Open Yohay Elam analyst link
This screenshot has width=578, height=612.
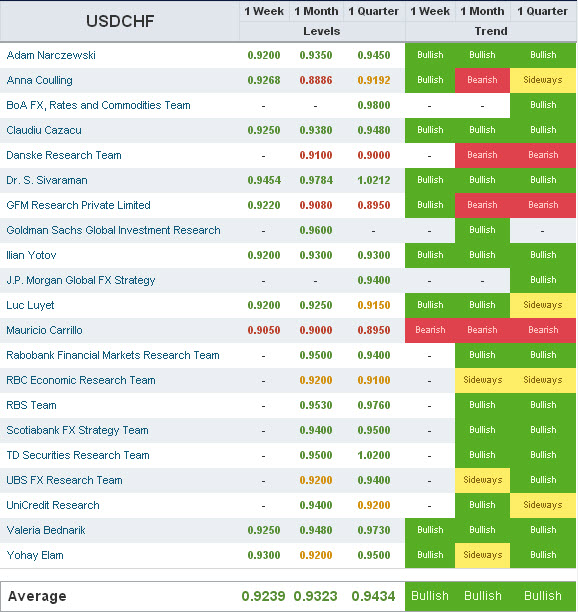[35, 555]
